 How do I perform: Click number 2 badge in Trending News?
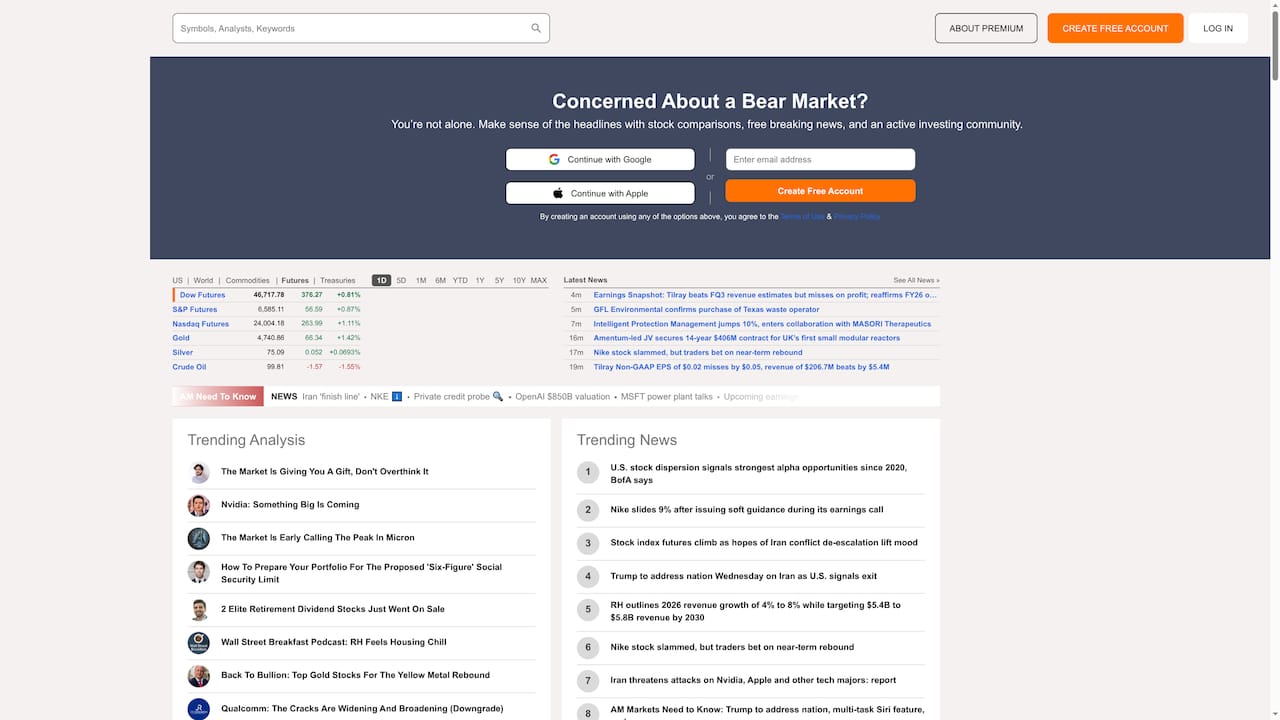(588, 510)
